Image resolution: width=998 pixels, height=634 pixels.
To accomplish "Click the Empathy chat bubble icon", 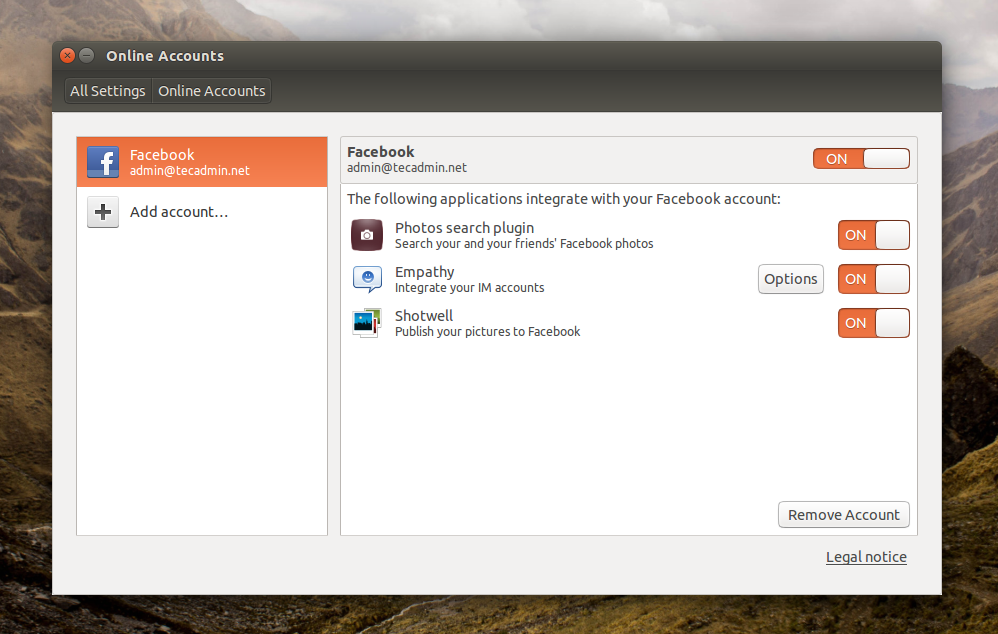I will pyautogui.click(x=367, y=279).
